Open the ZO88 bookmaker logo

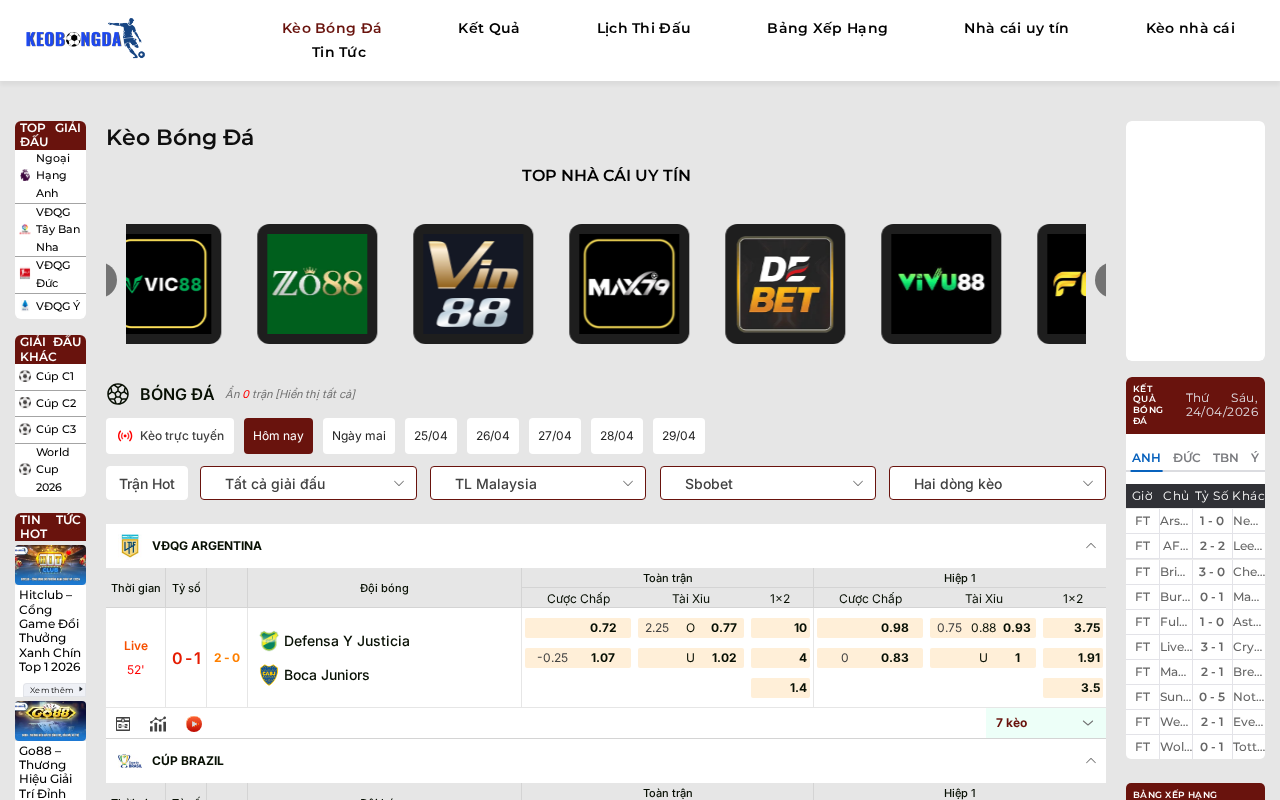tap(317, 284)
